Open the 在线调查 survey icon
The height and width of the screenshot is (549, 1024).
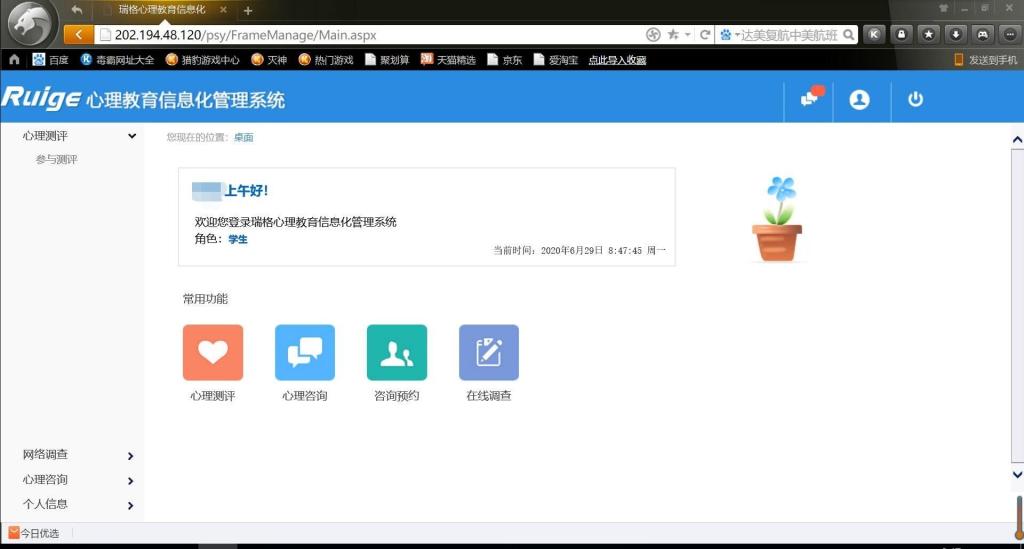488,352
